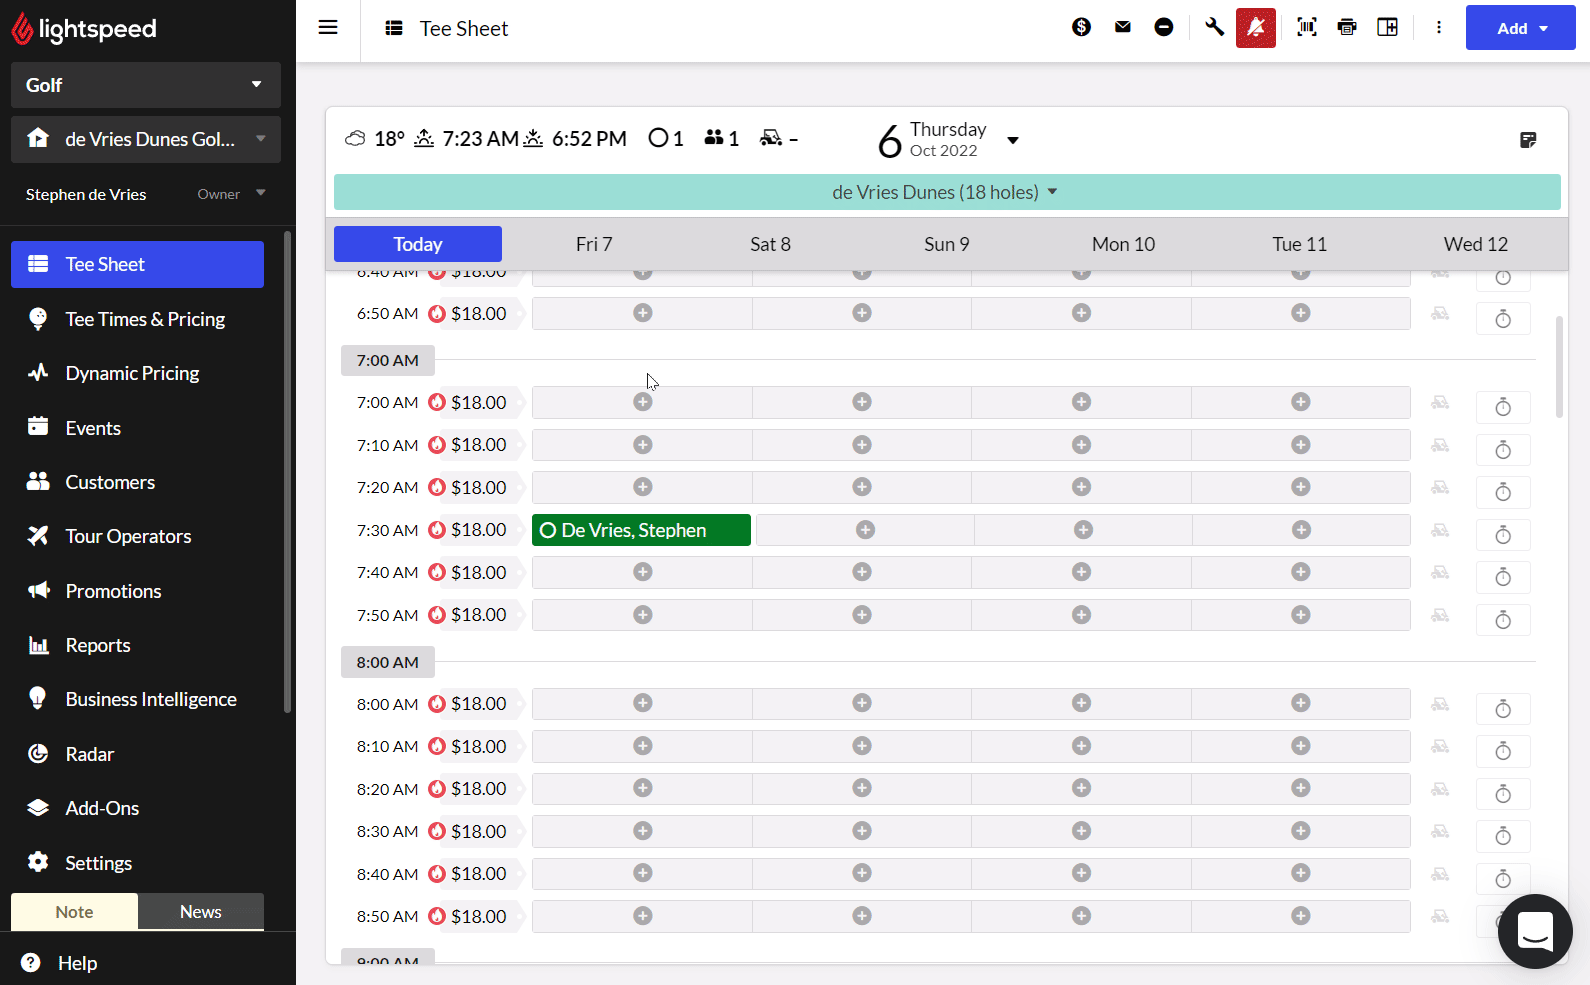
Task: Switch to Wed 12 tab
Action: tap(1476, 244)
